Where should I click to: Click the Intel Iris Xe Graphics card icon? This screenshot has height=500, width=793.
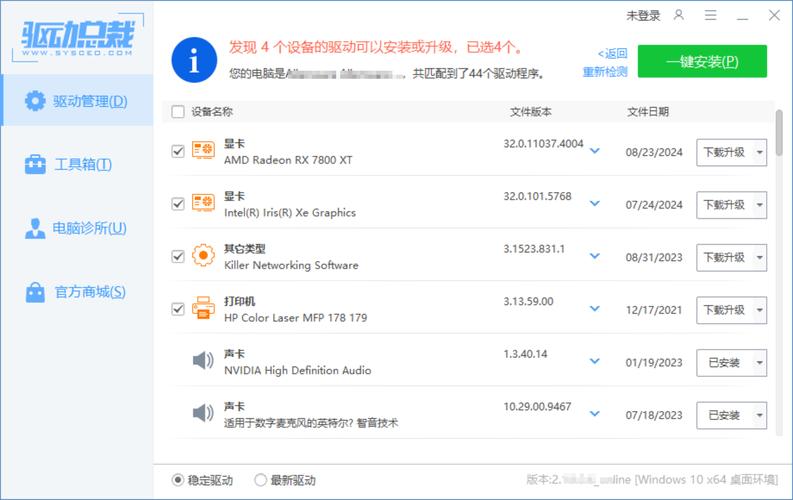(x=203, y=204)
